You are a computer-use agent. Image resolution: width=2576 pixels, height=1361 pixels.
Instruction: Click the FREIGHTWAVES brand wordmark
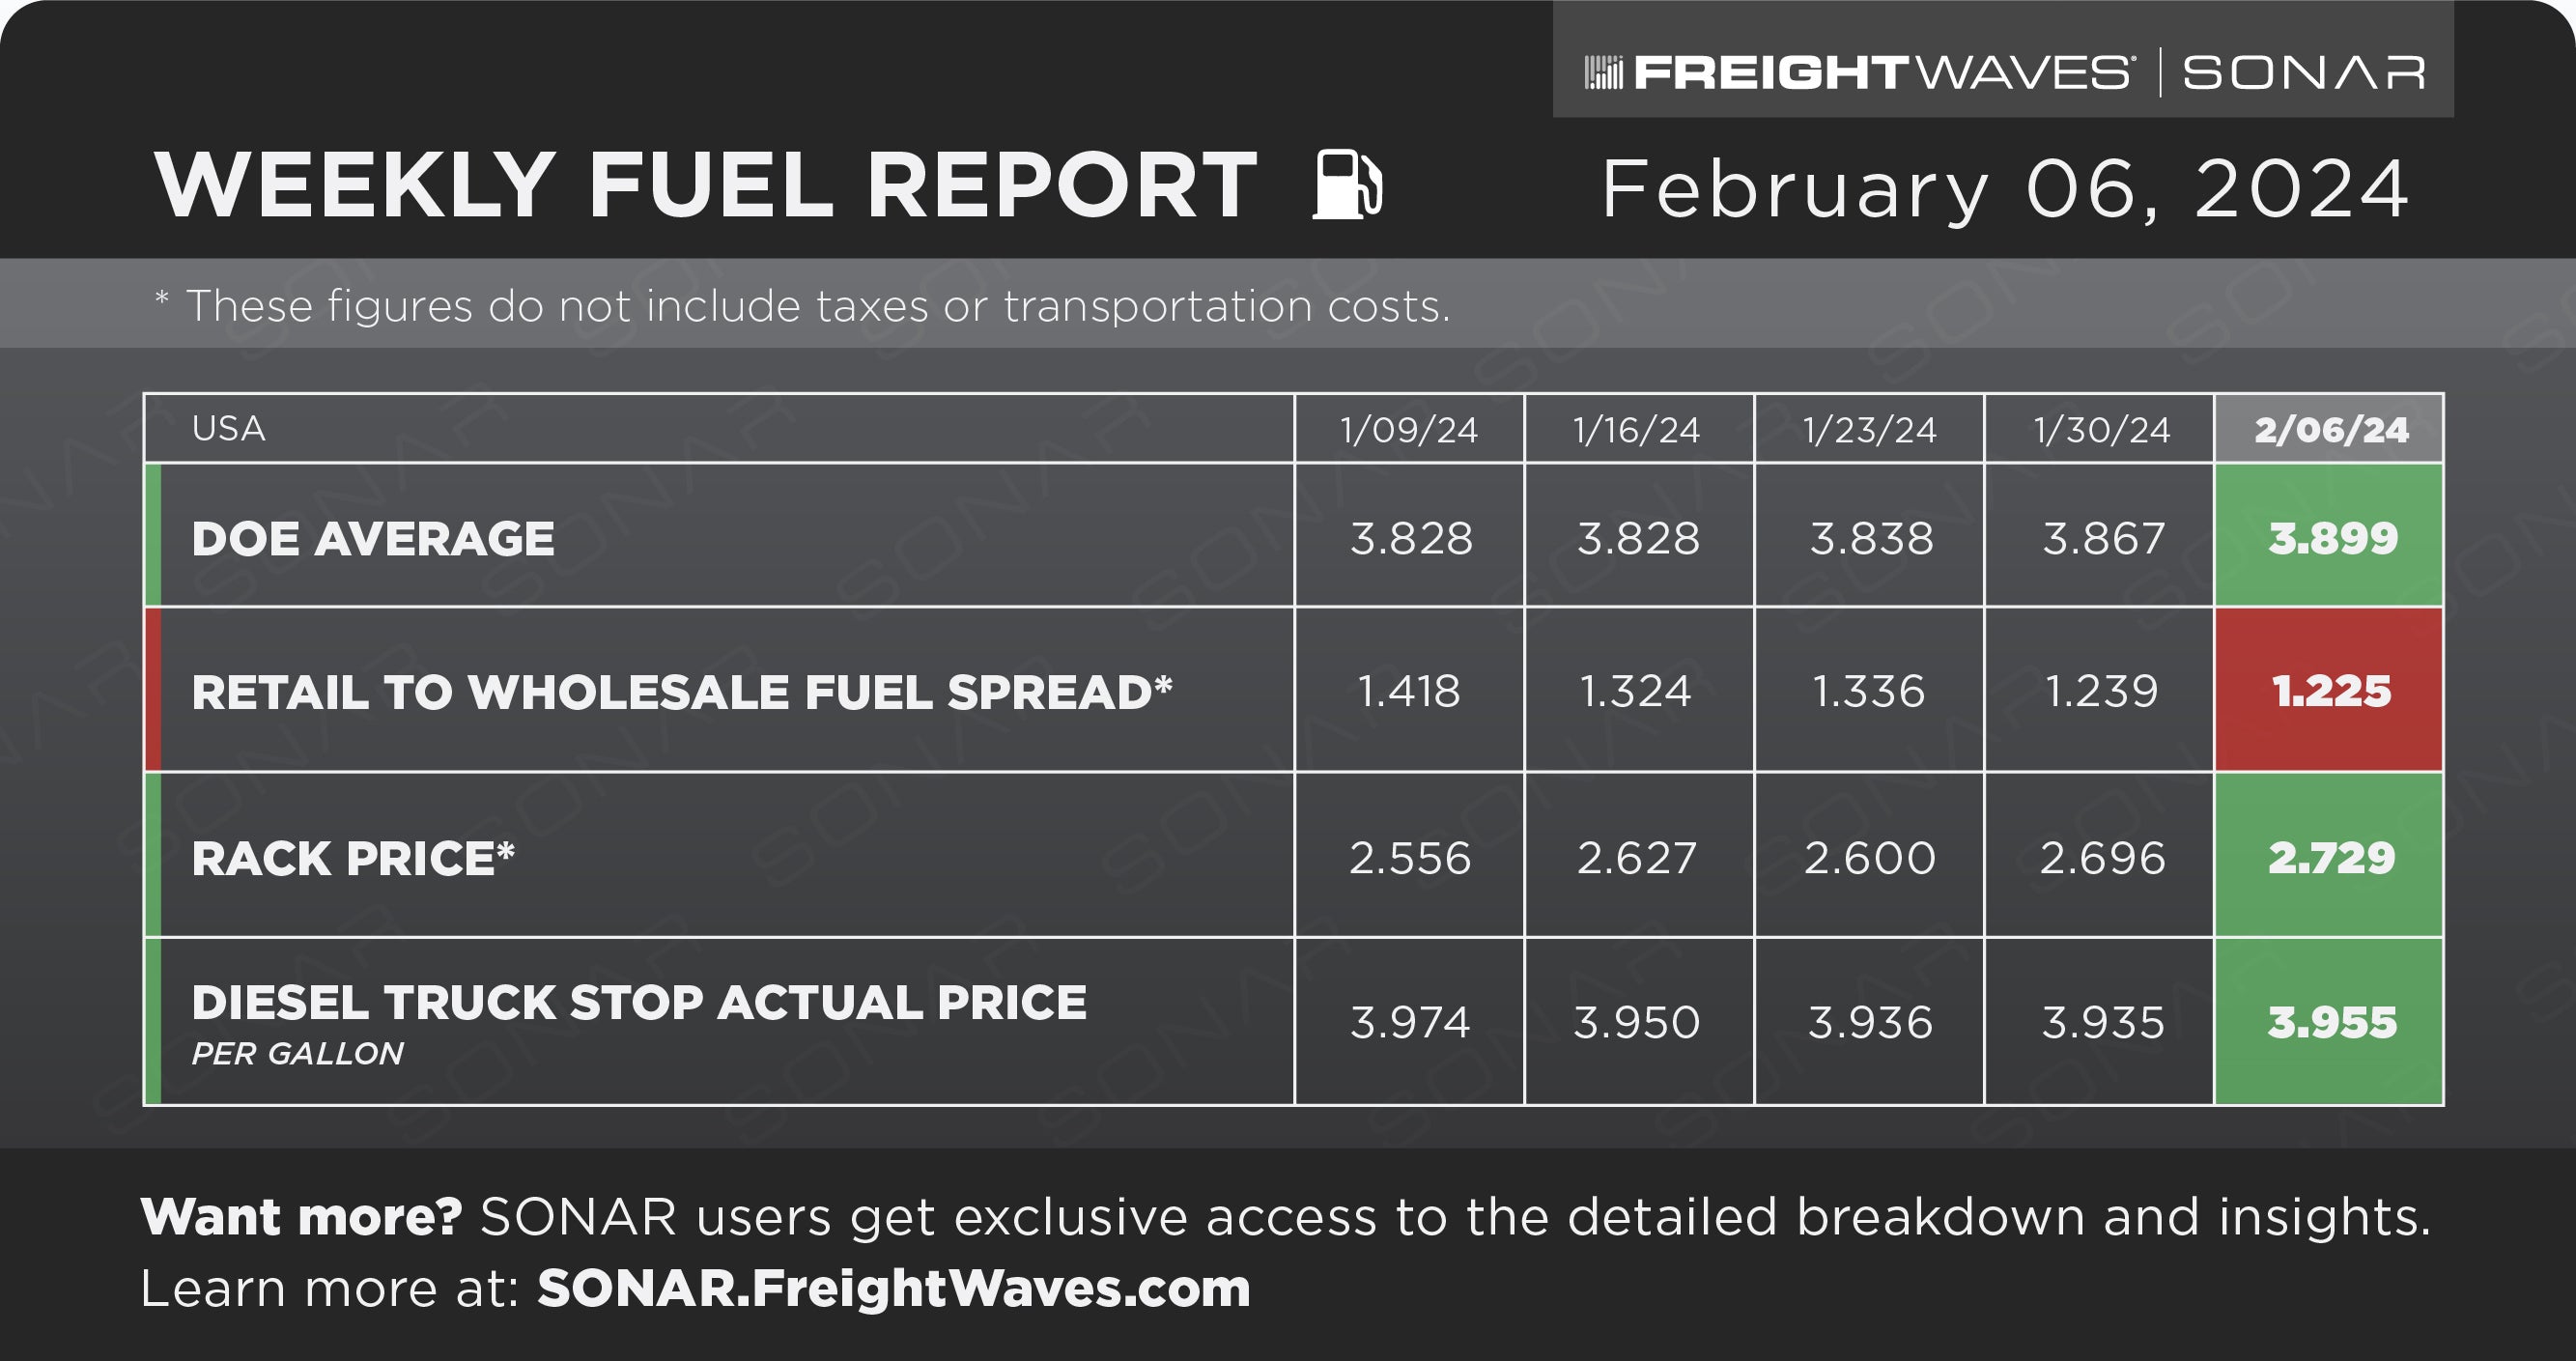tap(1883, 73)
